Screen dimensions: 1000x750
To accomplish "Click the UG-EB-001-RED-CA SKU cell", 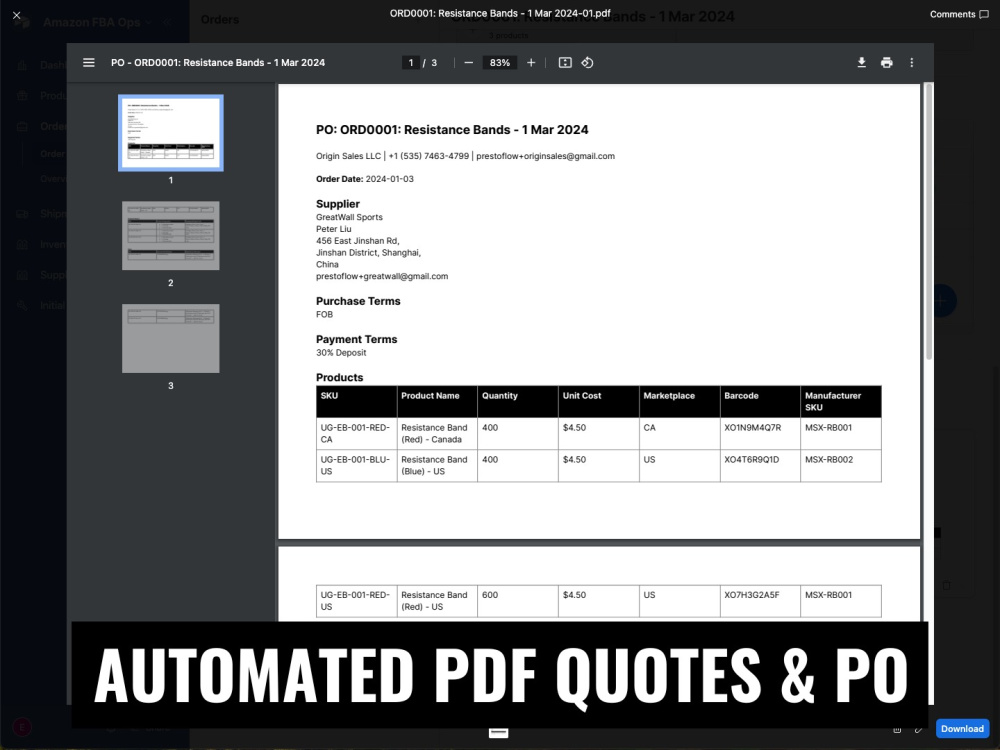I will (357, 434).
